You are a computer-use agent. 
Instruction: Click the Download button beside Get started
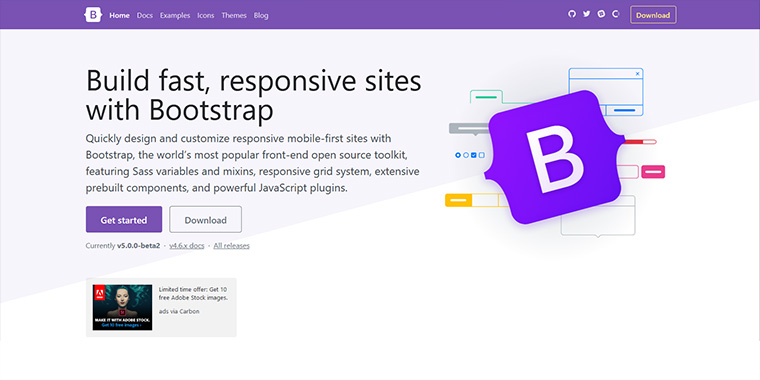click(206, 220)
